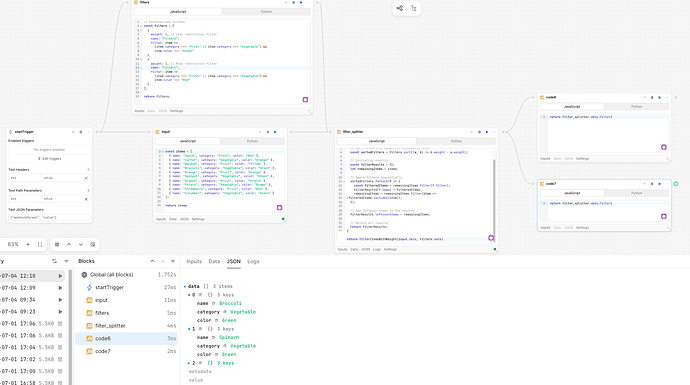The width and height of the screenshot is (690, 385).
Task: Select Global (all blocks) row
Action: (126, 275)
